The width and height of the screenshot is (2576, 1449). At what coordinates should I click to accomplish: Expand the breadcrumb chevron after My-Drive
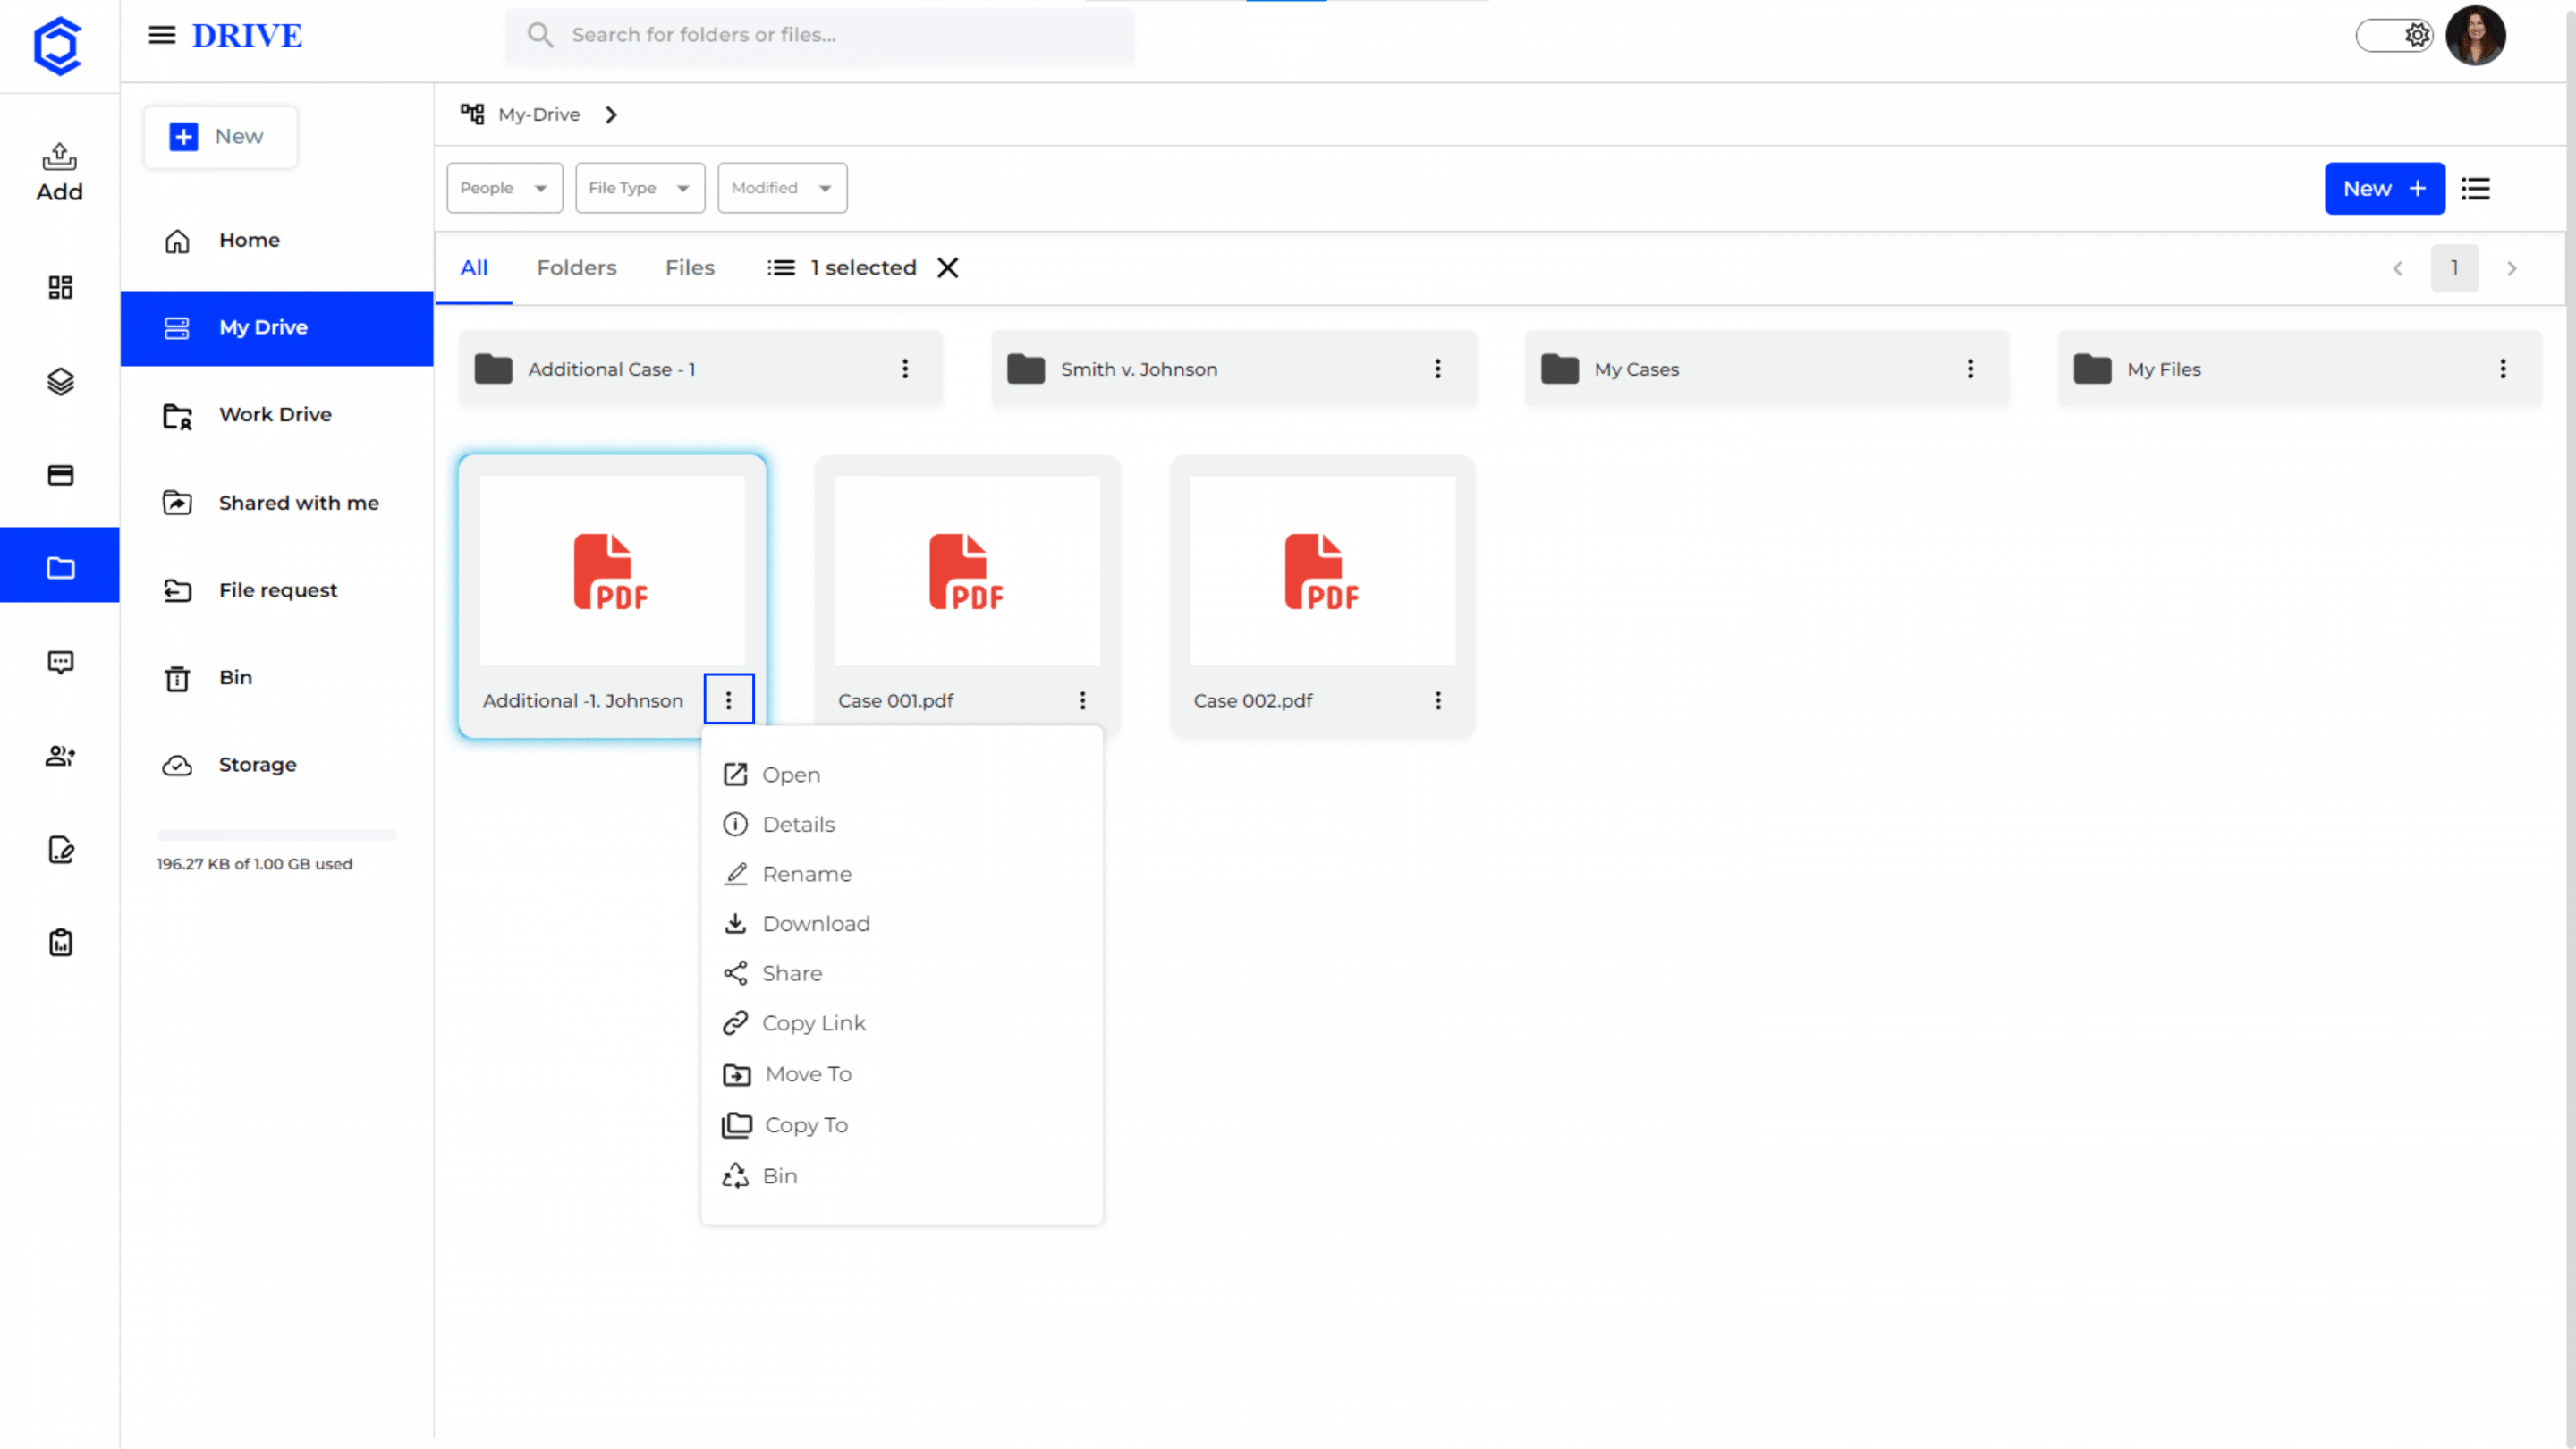[x=611, y=115]
